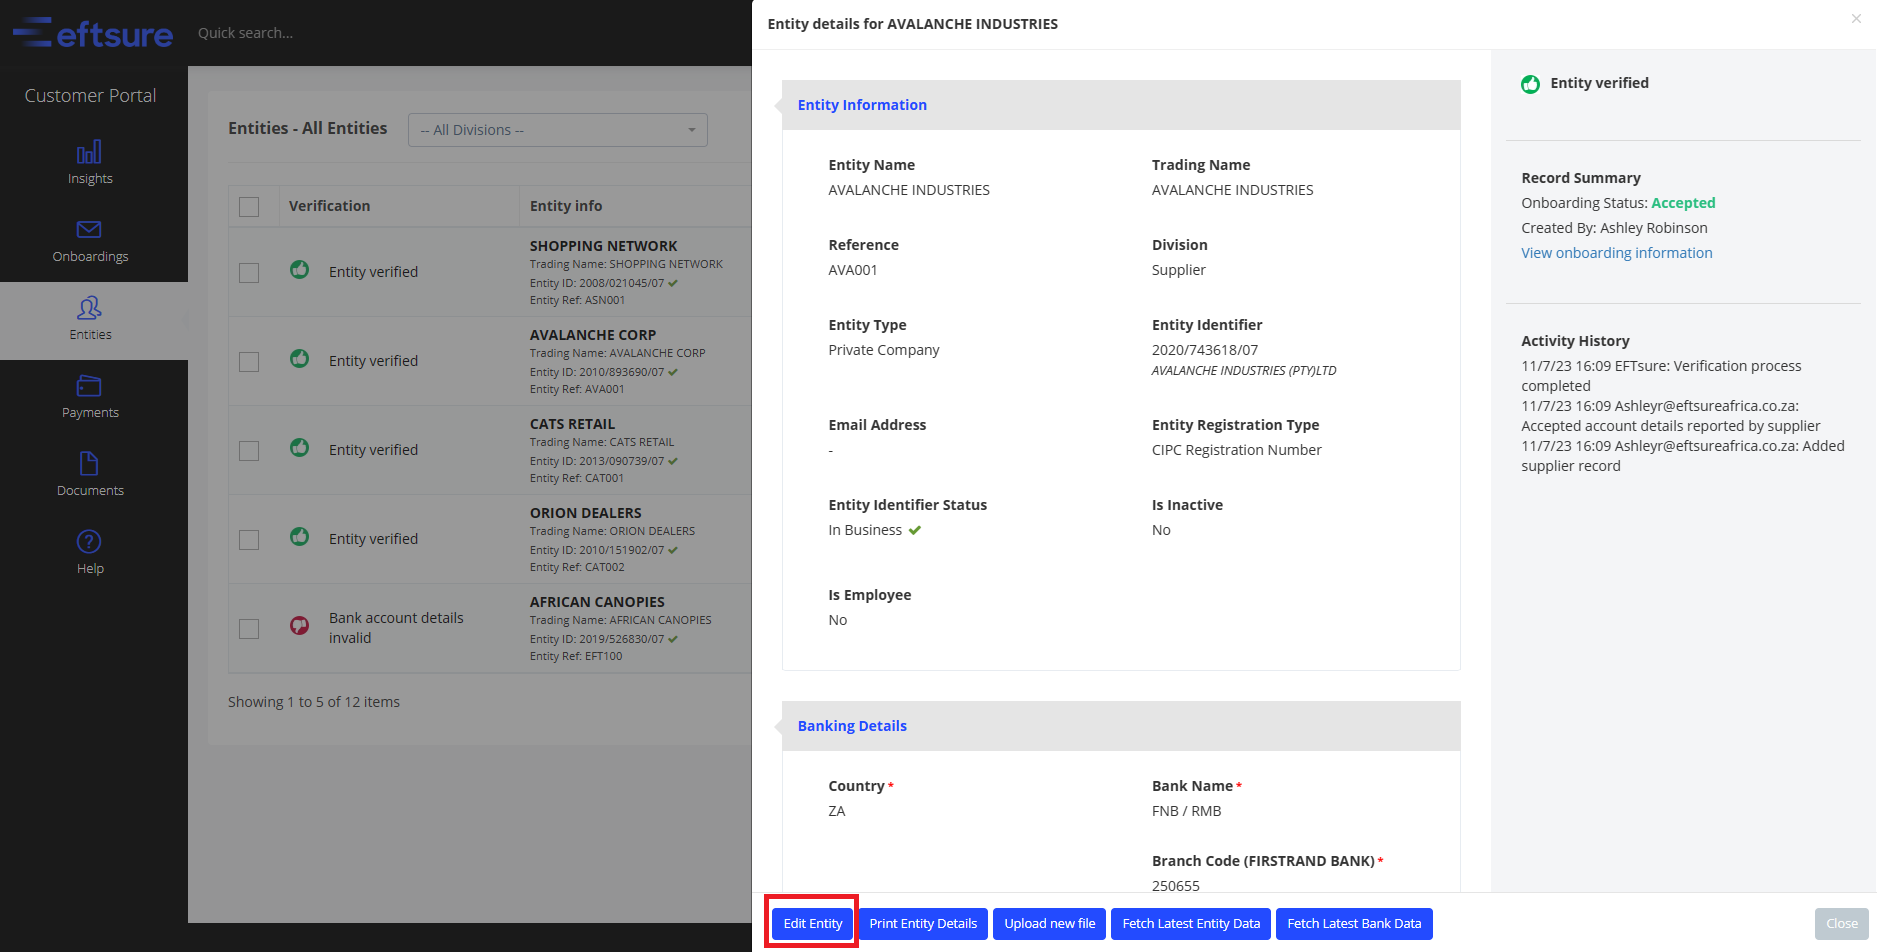Screen dimensions: 1877x952
Task: Click reference value AVA001 in details
Action: coord(853,270)
